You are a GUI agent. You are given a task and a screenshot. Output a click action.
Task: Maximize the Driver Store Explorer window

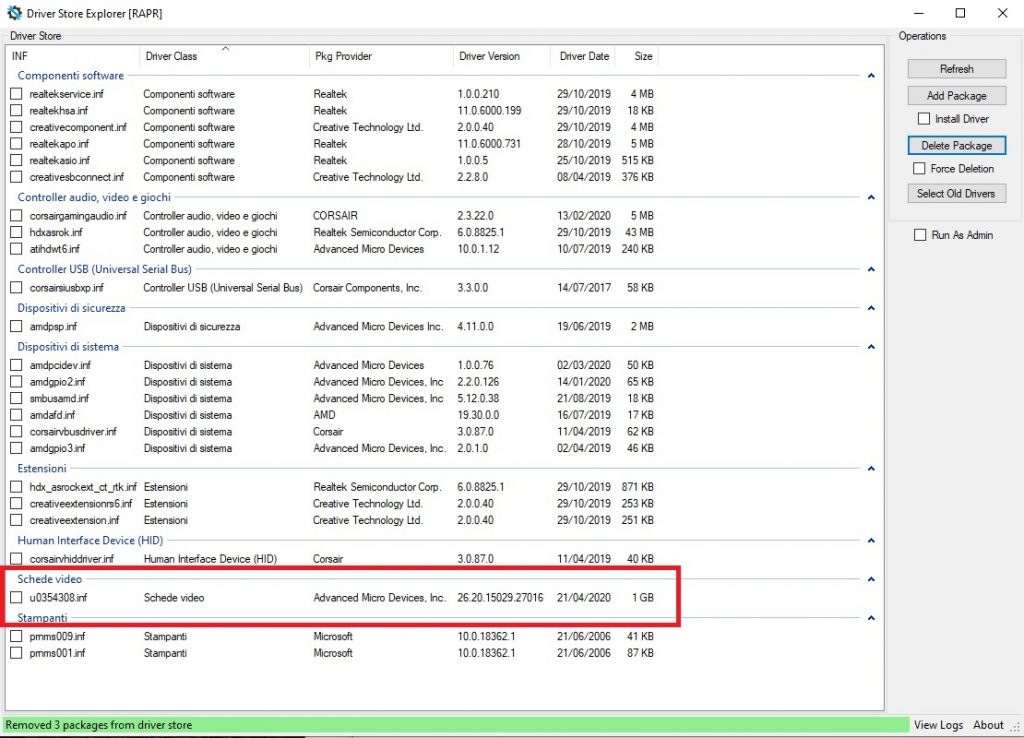click(960, 13)
